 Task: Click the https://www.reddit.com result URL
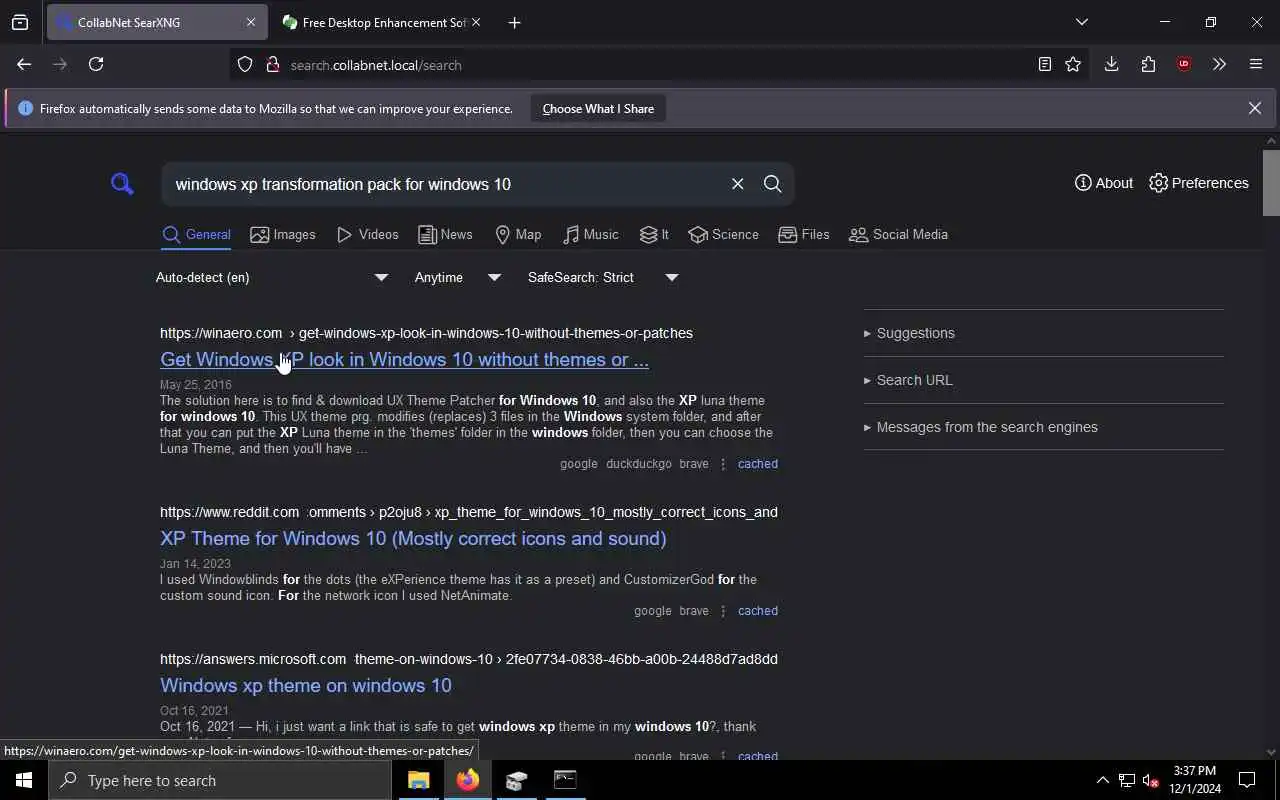tap(469, 512)
